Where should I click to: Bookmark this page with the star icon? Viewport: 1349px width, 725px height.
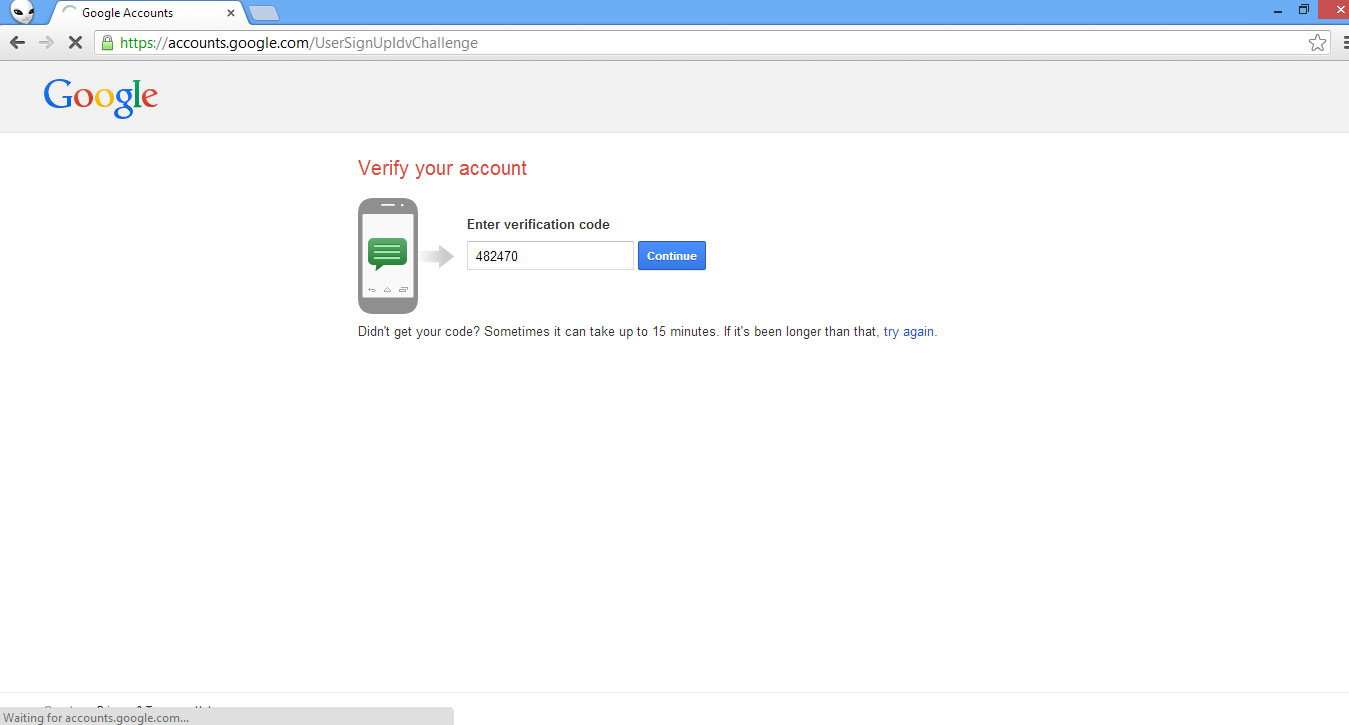click(1317, 43)
